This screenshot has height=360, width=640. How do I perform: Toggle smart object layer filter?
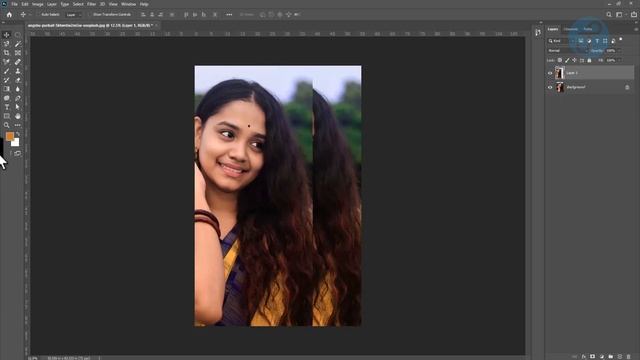[613, 41]
